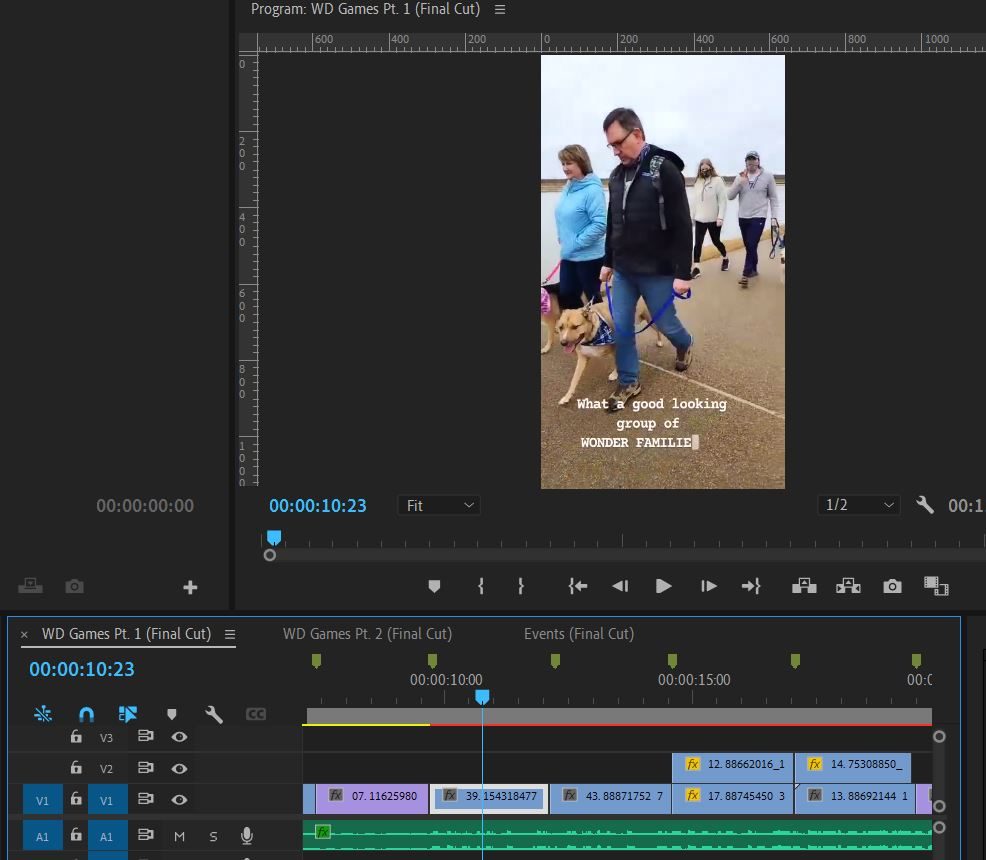Select WD Games Pt. 1 (Final Cut) timeline tab
986x860 pixels.
click(126, 634)
